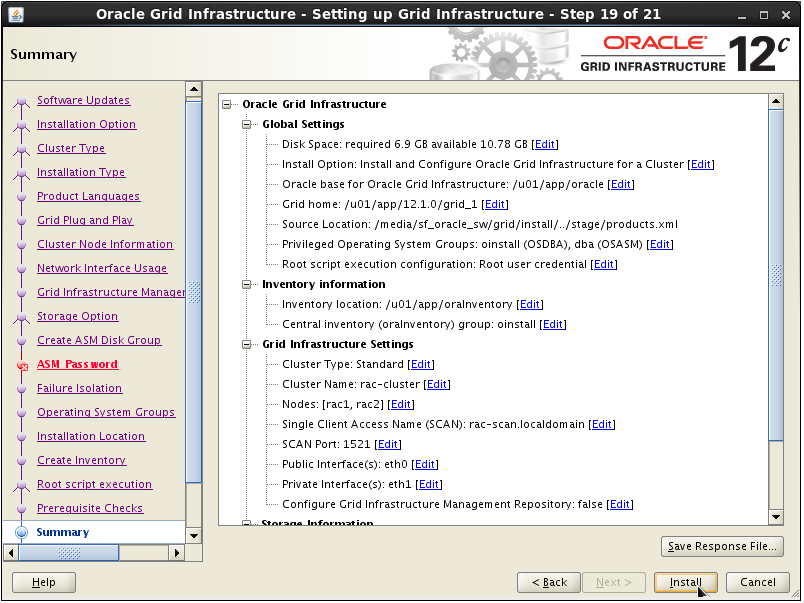This screenshot has height=603, width=804.
Task: Click the sidebar vertical scroll thumb
Action: (x=194, y=292)
